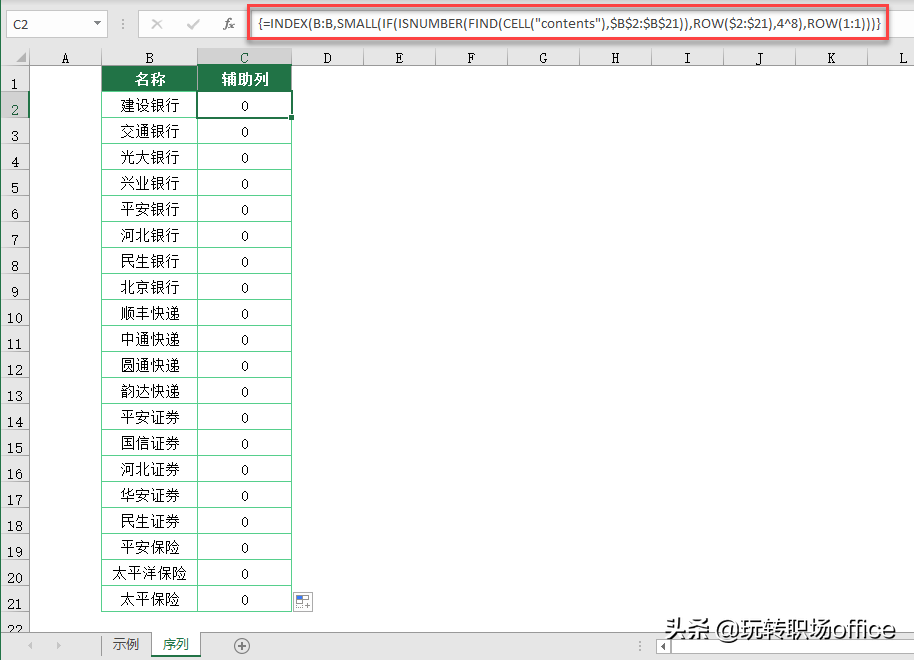This screenshot has height=660, width=914.
Task: Click cell containing 太平保险
Action: coord(150,599)
